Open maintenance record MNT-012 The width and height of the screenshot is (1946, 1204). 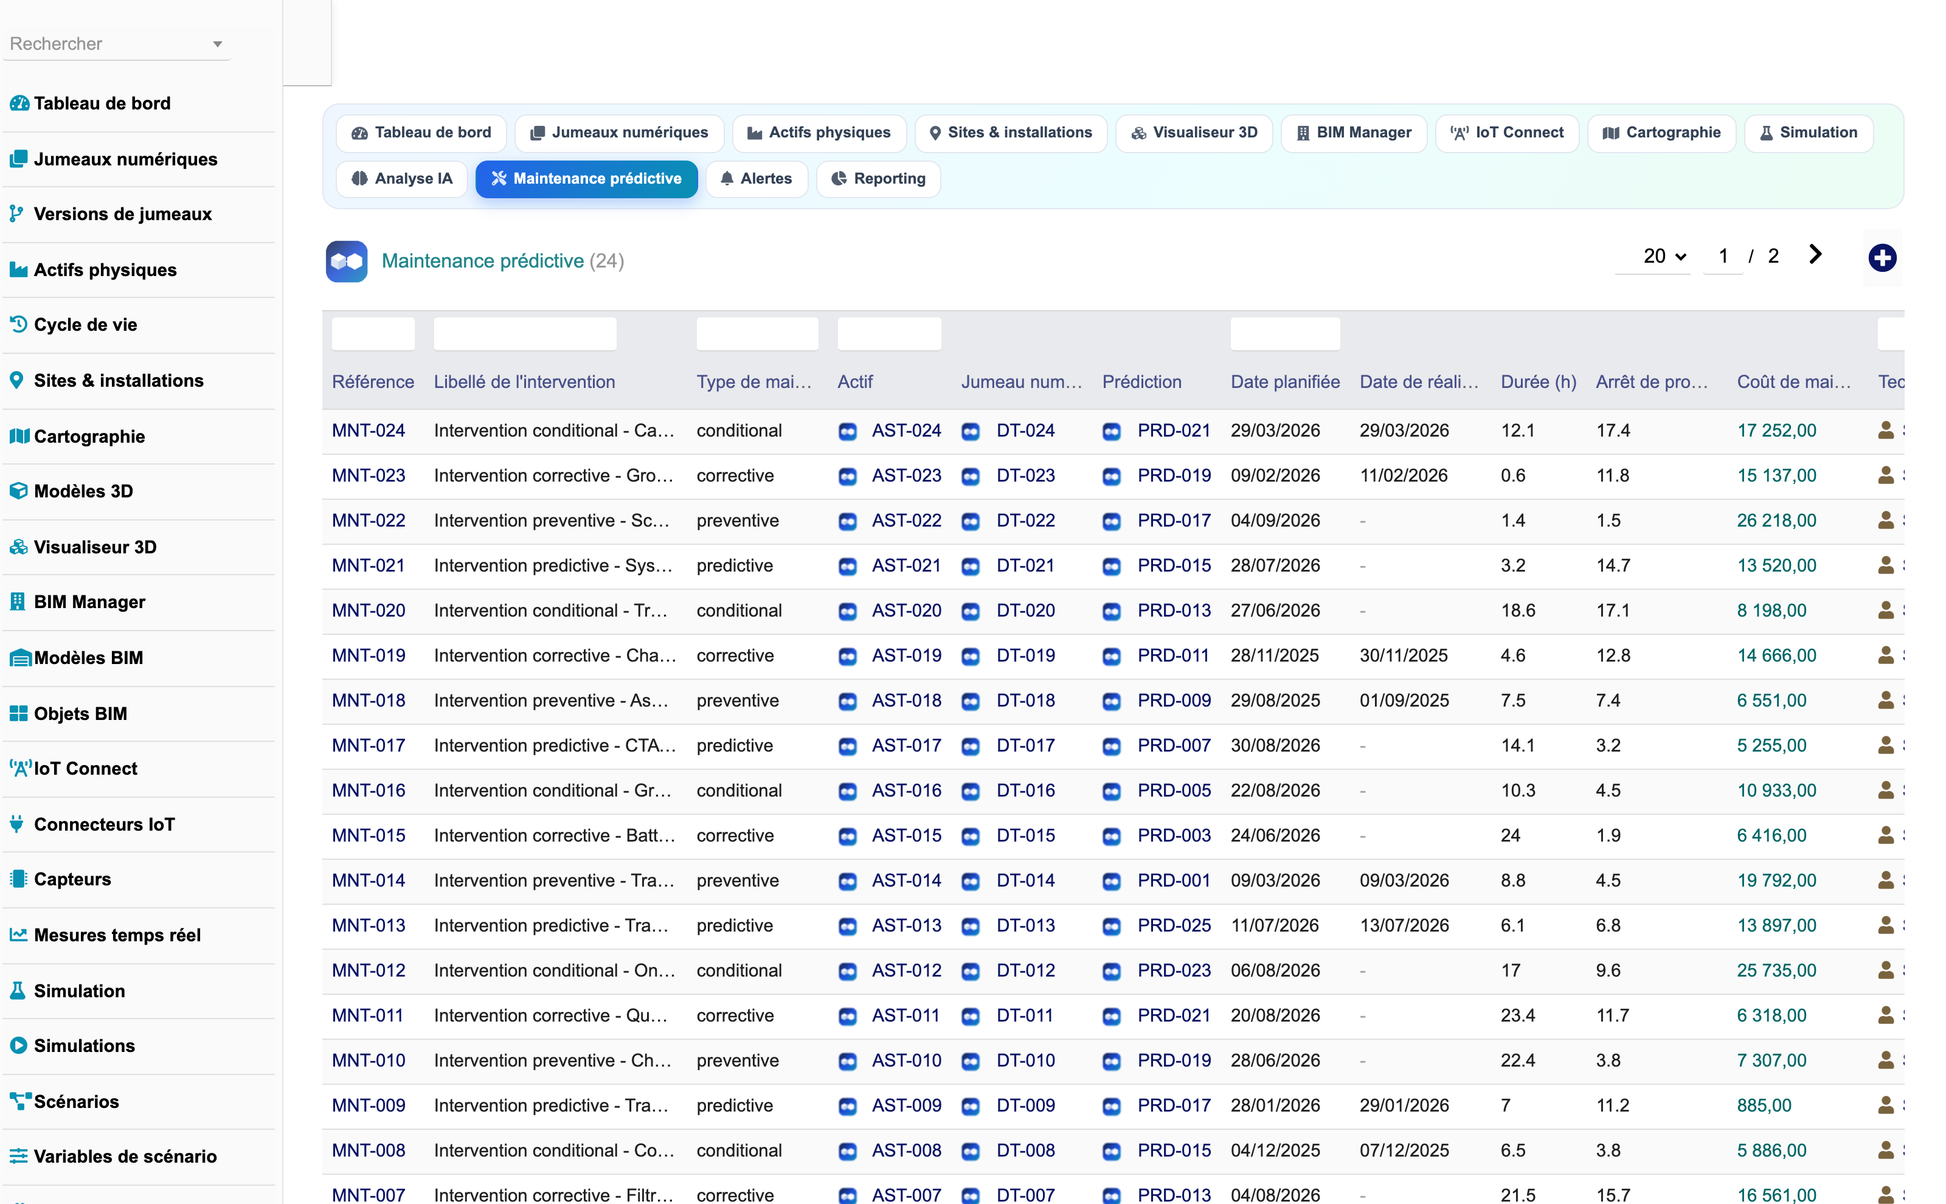click(x=368, y=971)
